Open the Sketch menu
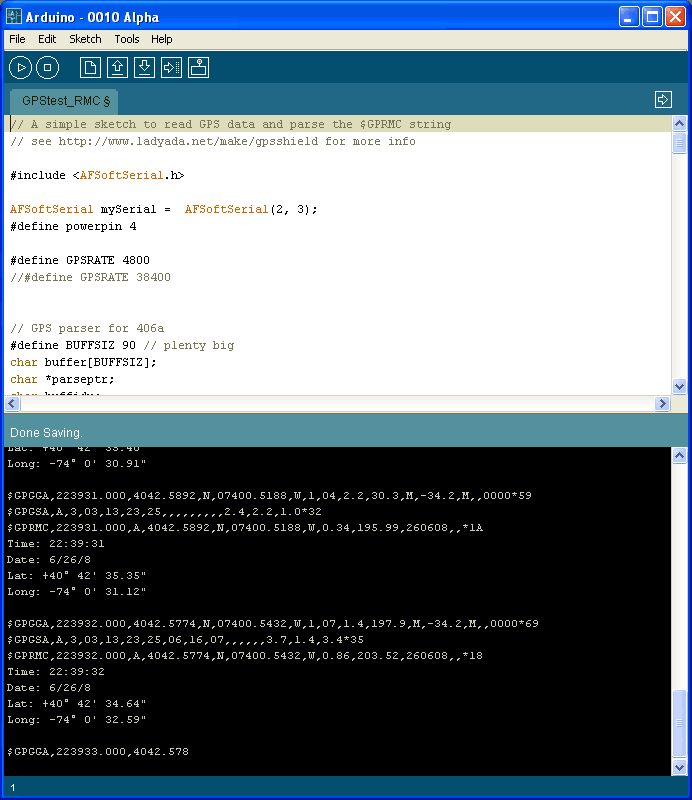The width and height of the screenshot is (692, 800). pyautogui.click(x=85, y=39)
